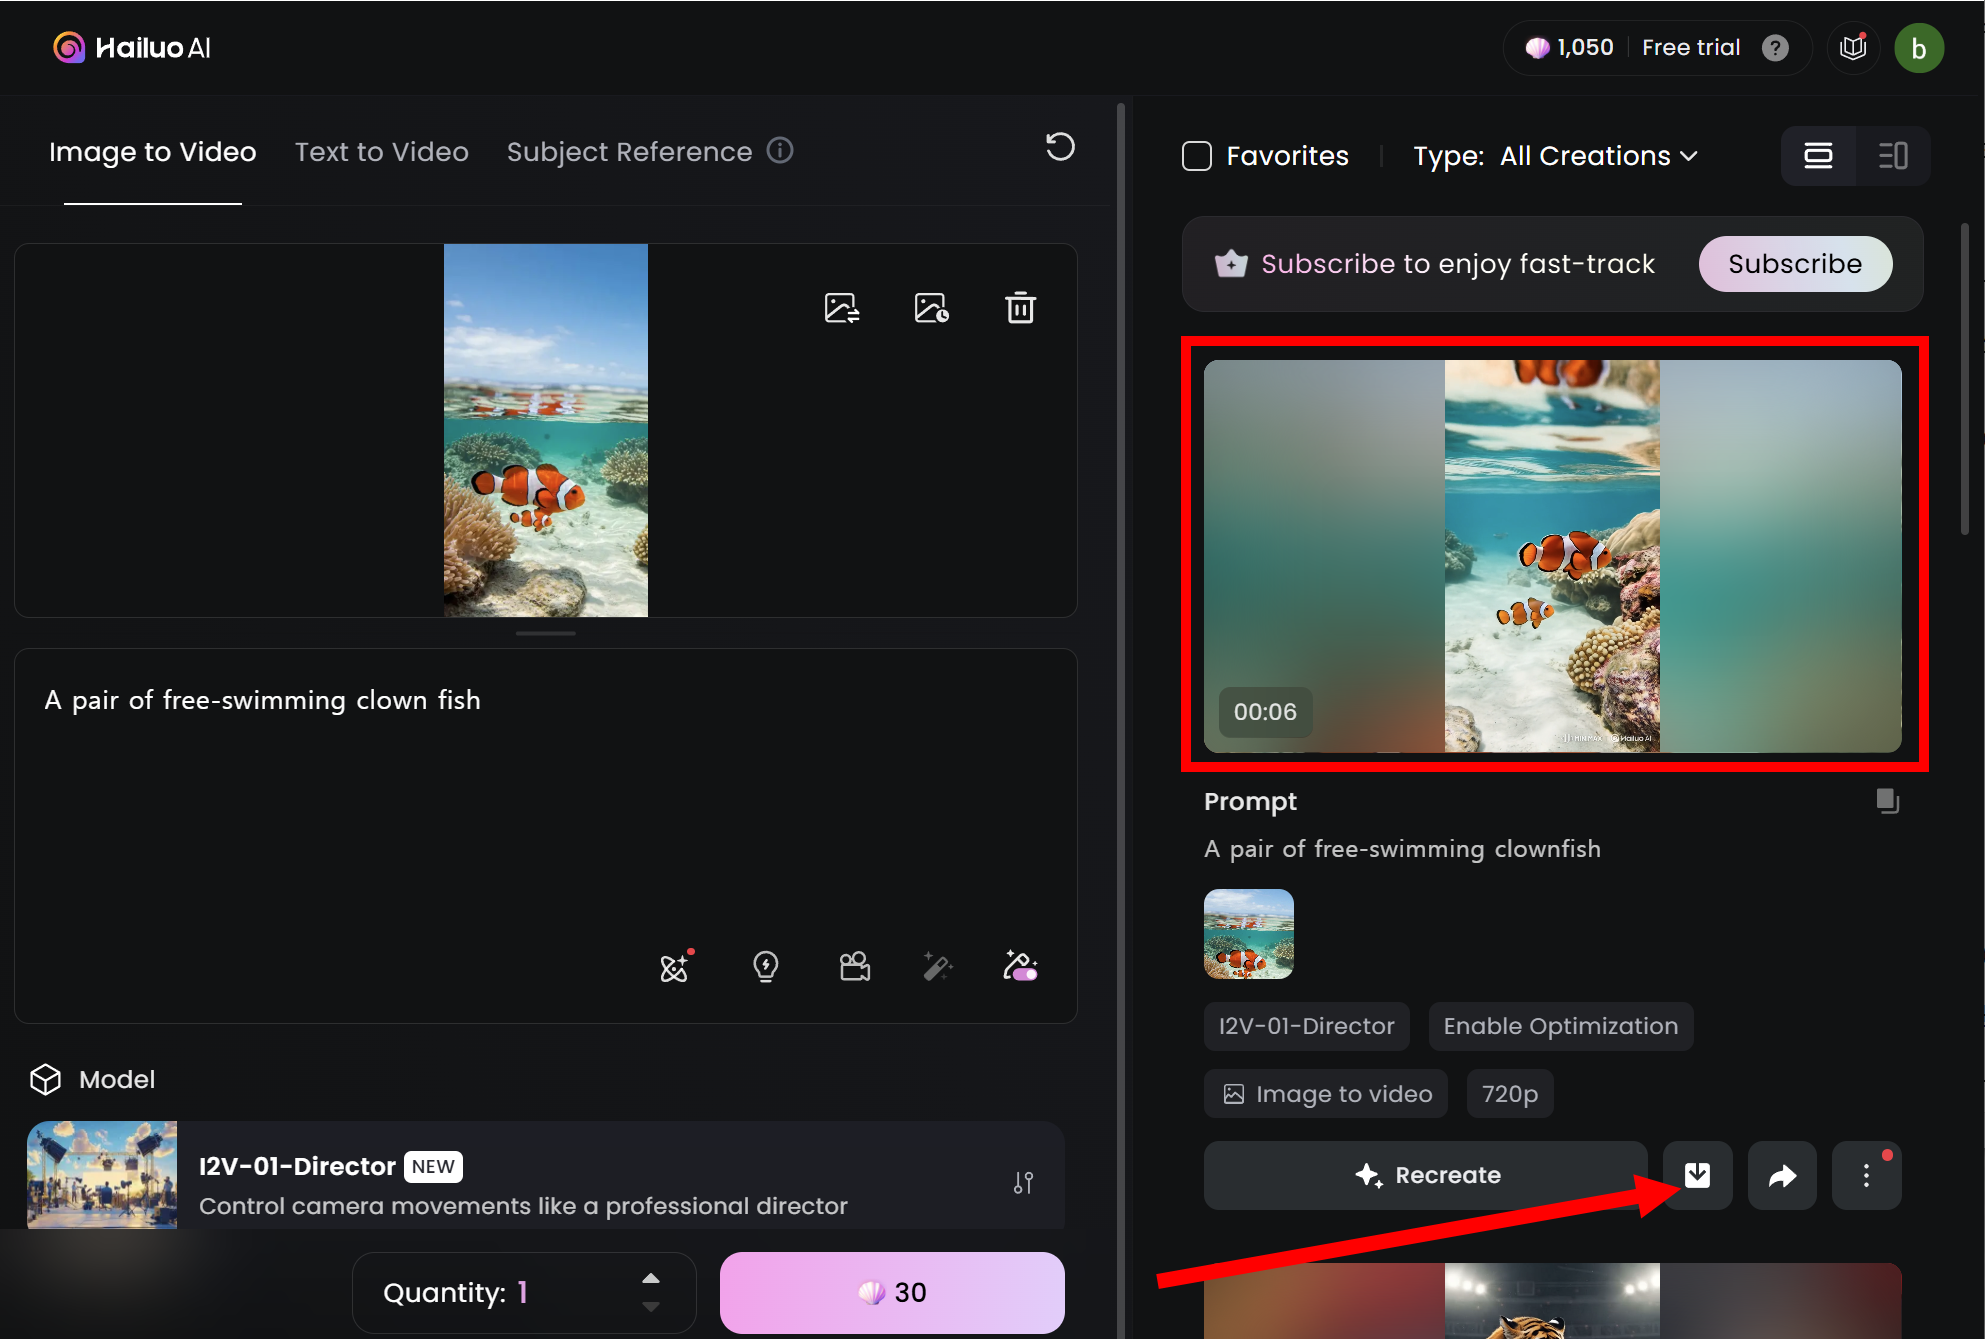This screenshot has height=1339, width=1985.
Task: Click the Subscribe button
Action: 1794,264
